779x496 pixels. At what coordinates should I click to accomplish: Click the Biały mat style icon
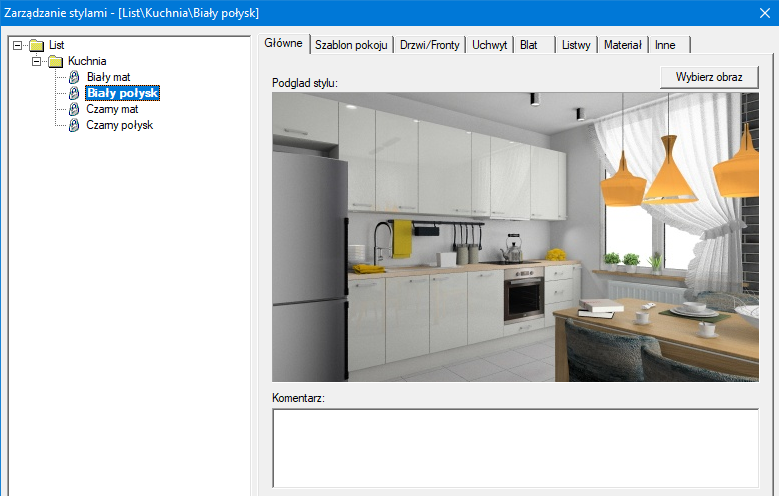point(74,77)
